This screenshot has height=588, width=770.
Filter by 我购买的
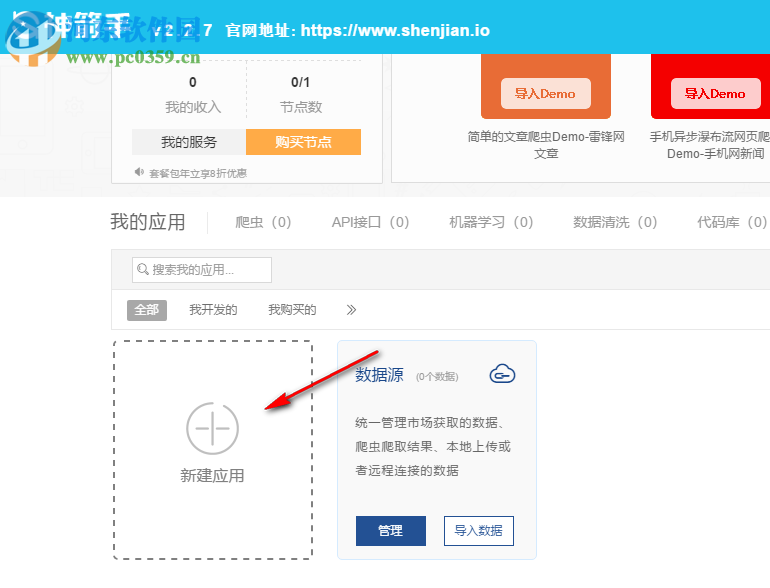[x=292, y=310]
